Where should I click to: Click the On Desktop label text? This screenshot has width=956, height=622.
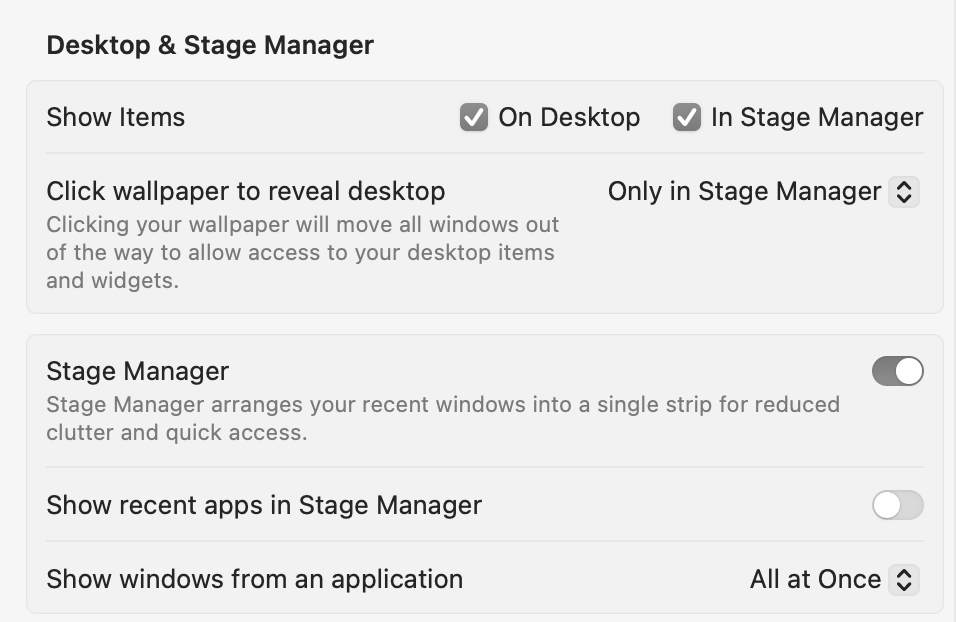coord(569,117)
